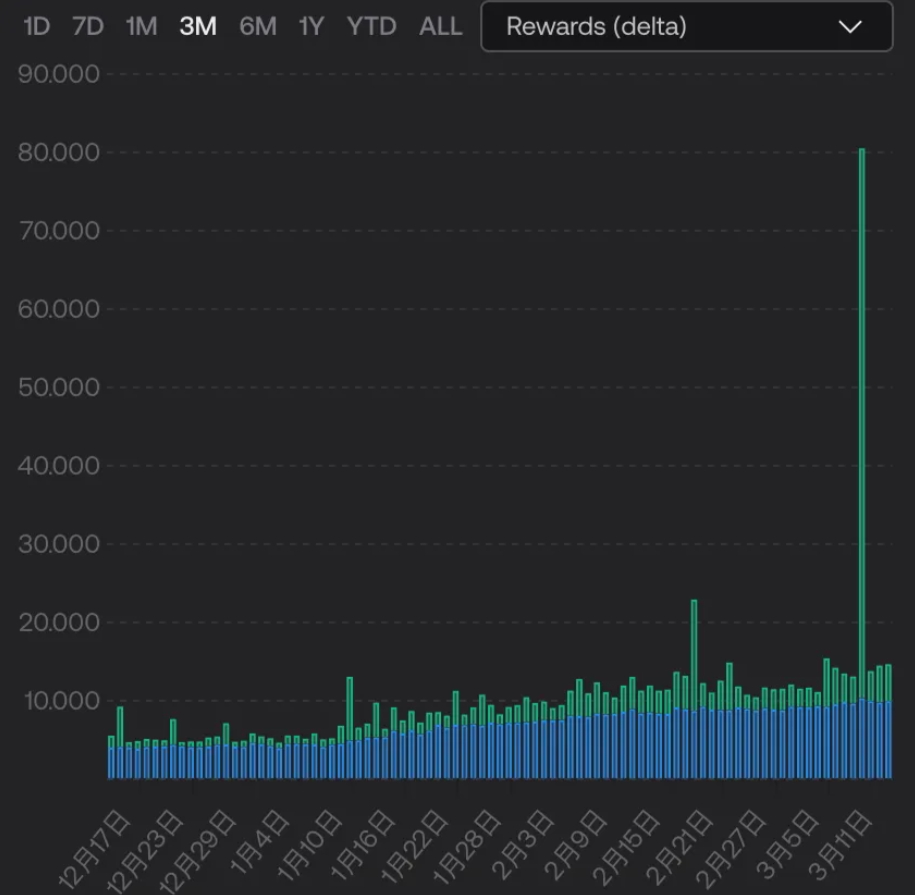Click the 2月3日 date label
915x895 pixels.
(523, 843)
